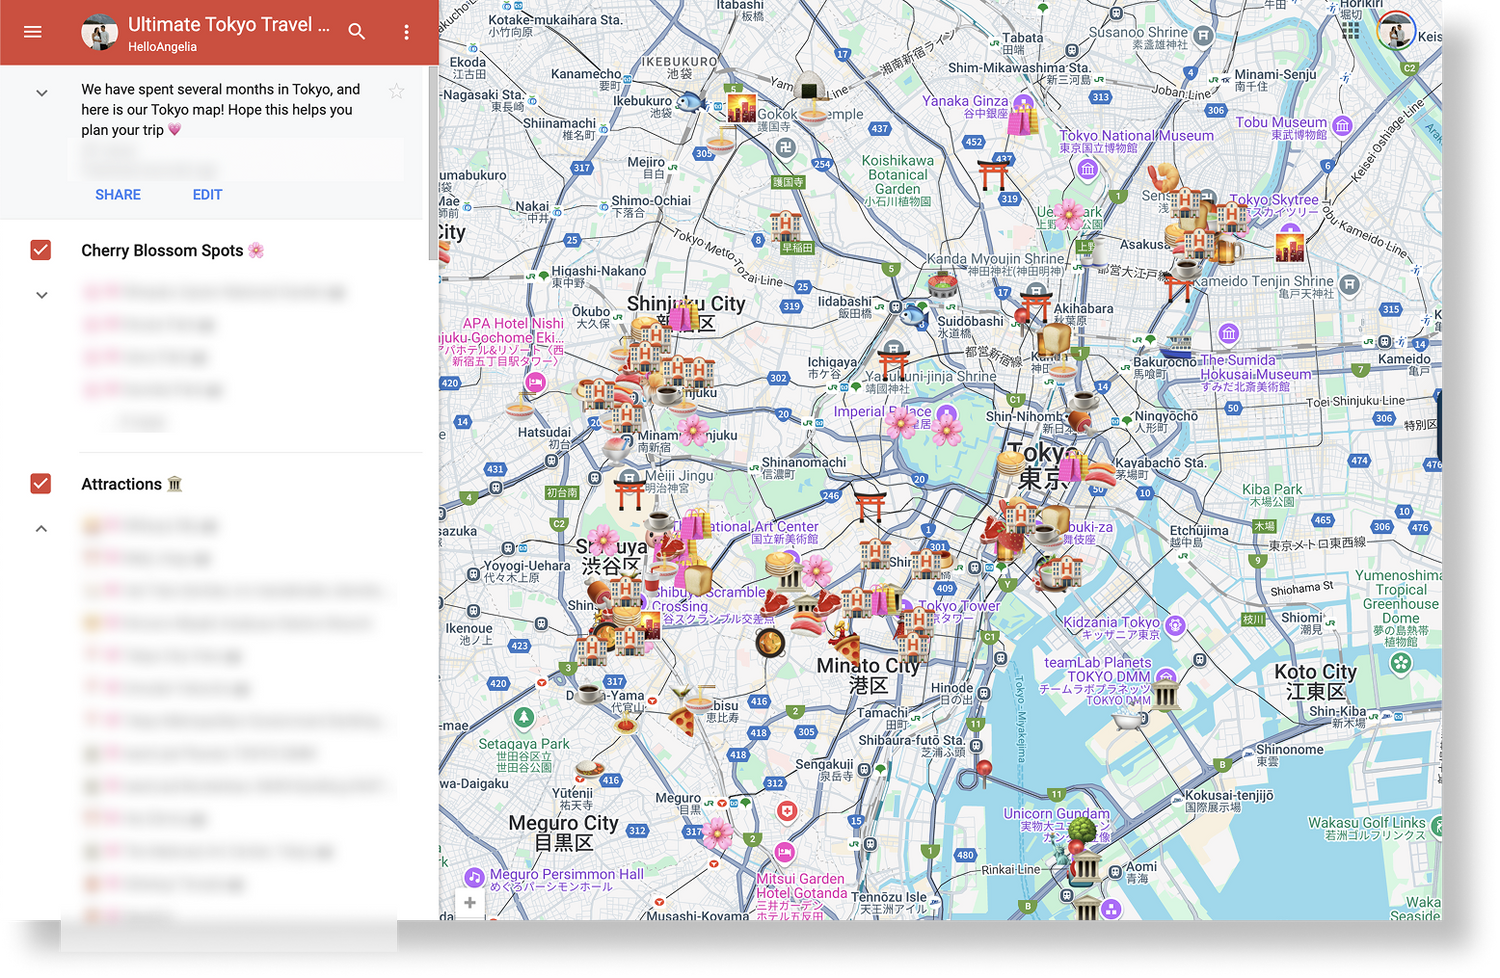Open the three-dot more options menu
Screen dimensions: 1500x978
pos(406,32)
